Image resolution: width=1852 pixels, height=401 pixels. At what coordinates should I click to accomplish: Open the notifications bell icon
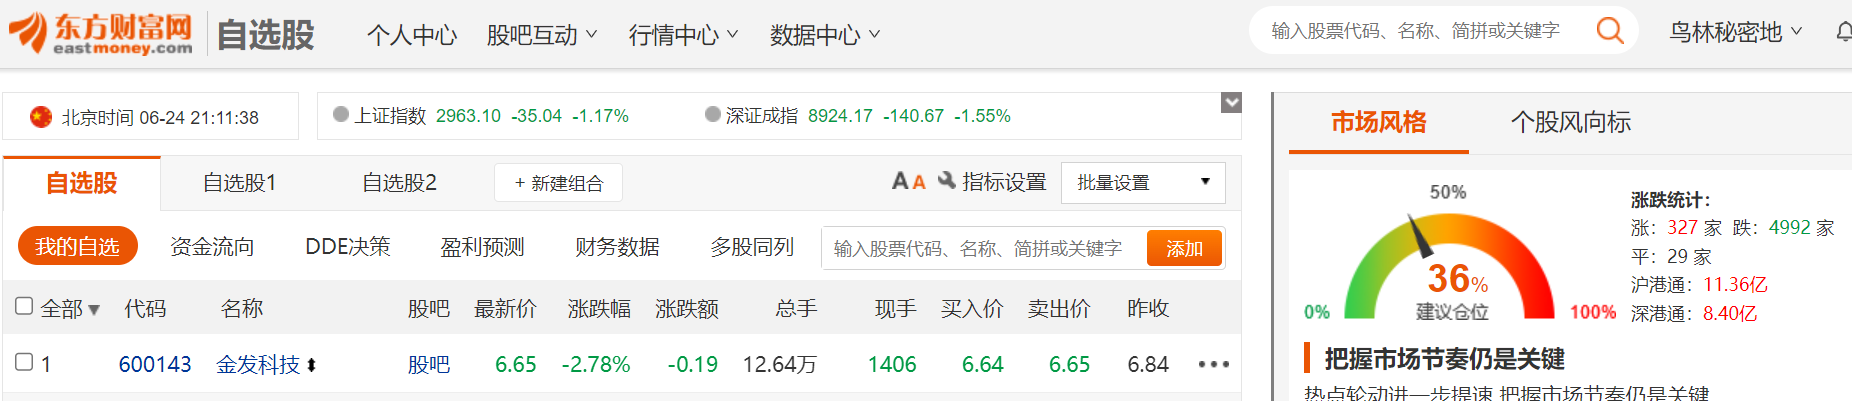coord(1843,32)
